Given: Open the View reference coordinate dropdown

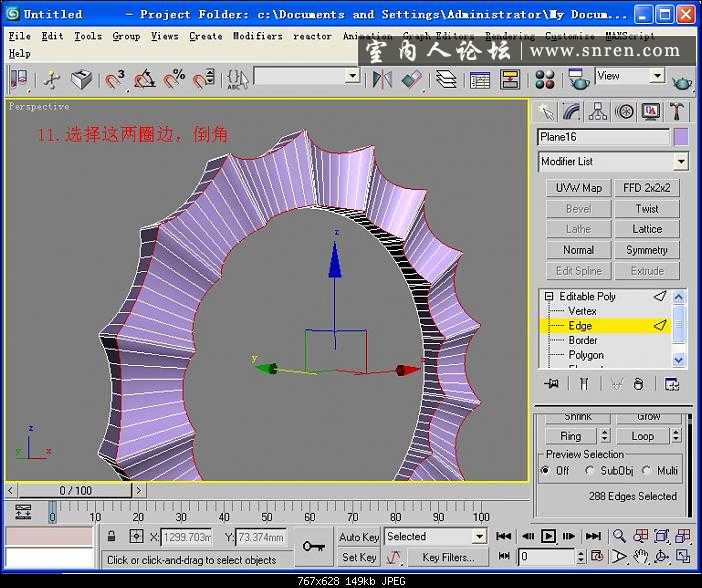Looking at the screenshot, I should [656, 76].
